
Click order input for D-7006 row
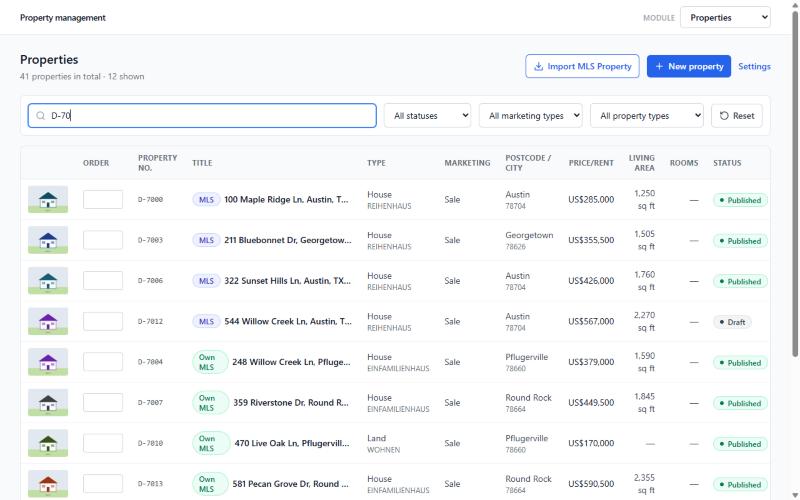click(103, 281)
